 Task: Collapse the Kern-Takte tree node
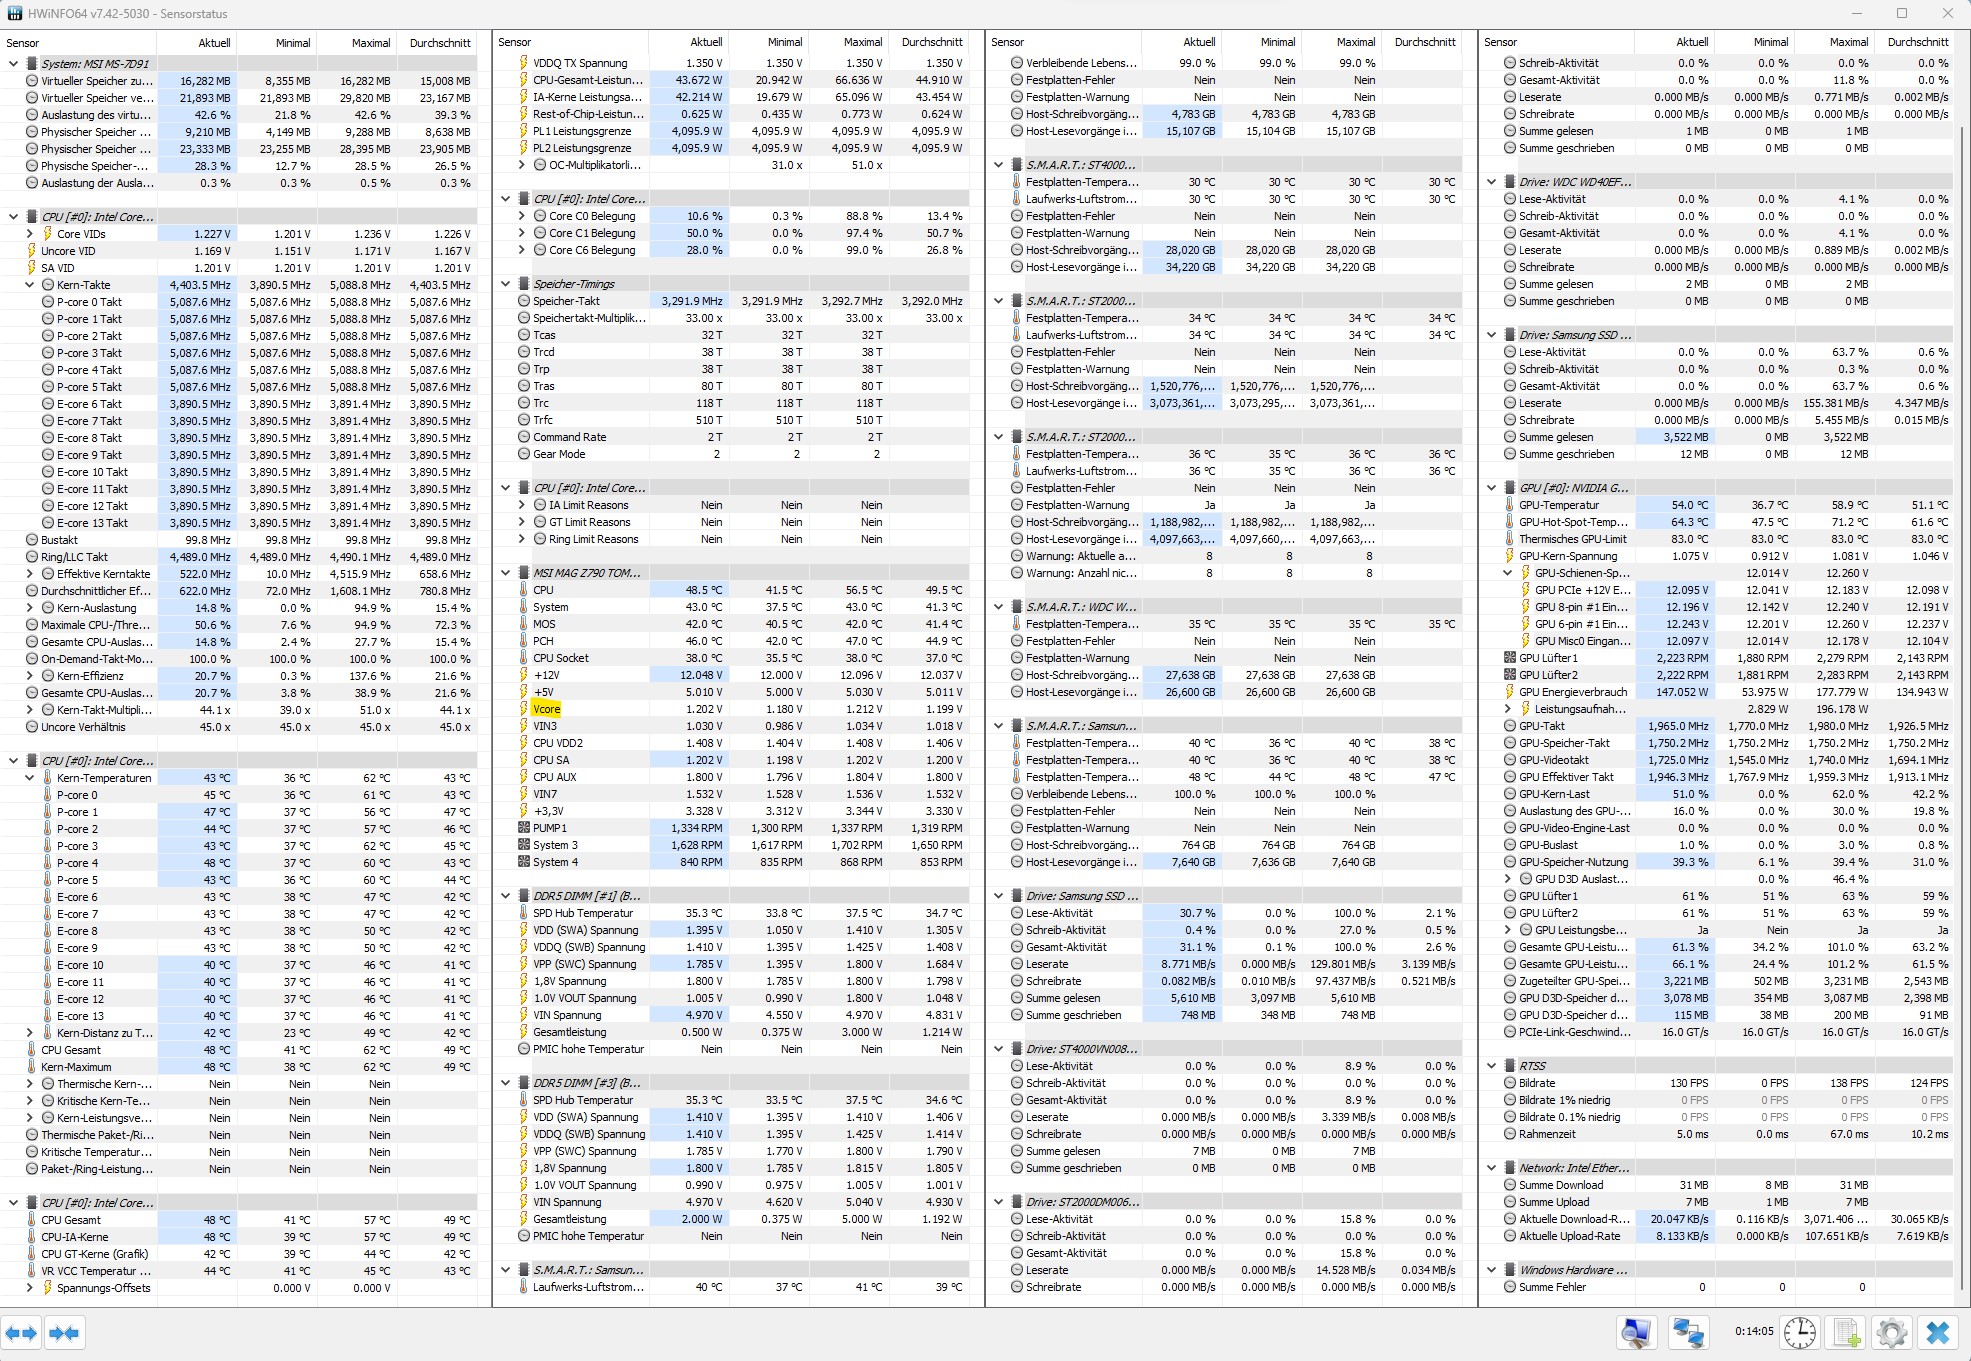pos(30,285)
